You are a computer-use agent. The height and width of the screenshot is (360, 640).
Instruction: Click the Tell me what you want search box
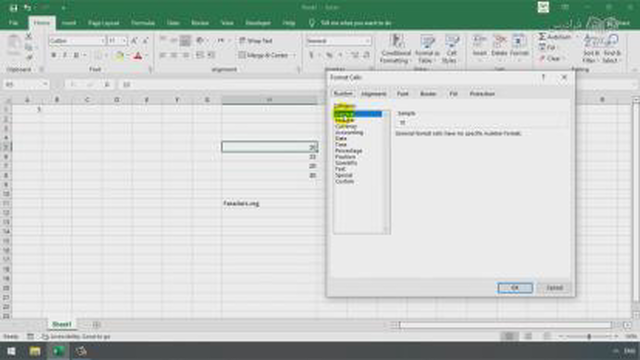tap(356, 23)
